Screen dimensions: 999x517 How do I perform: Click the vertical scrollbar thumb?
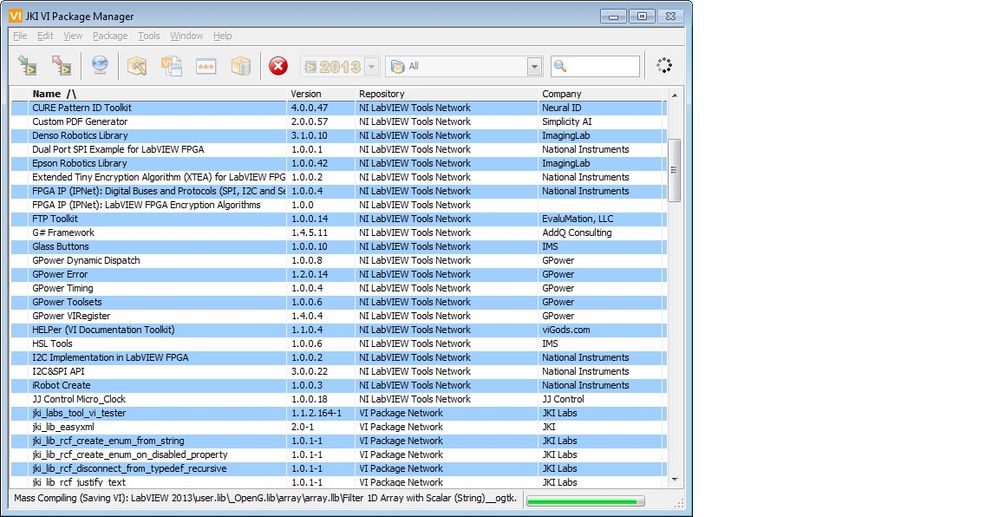[x=674, y=170]
